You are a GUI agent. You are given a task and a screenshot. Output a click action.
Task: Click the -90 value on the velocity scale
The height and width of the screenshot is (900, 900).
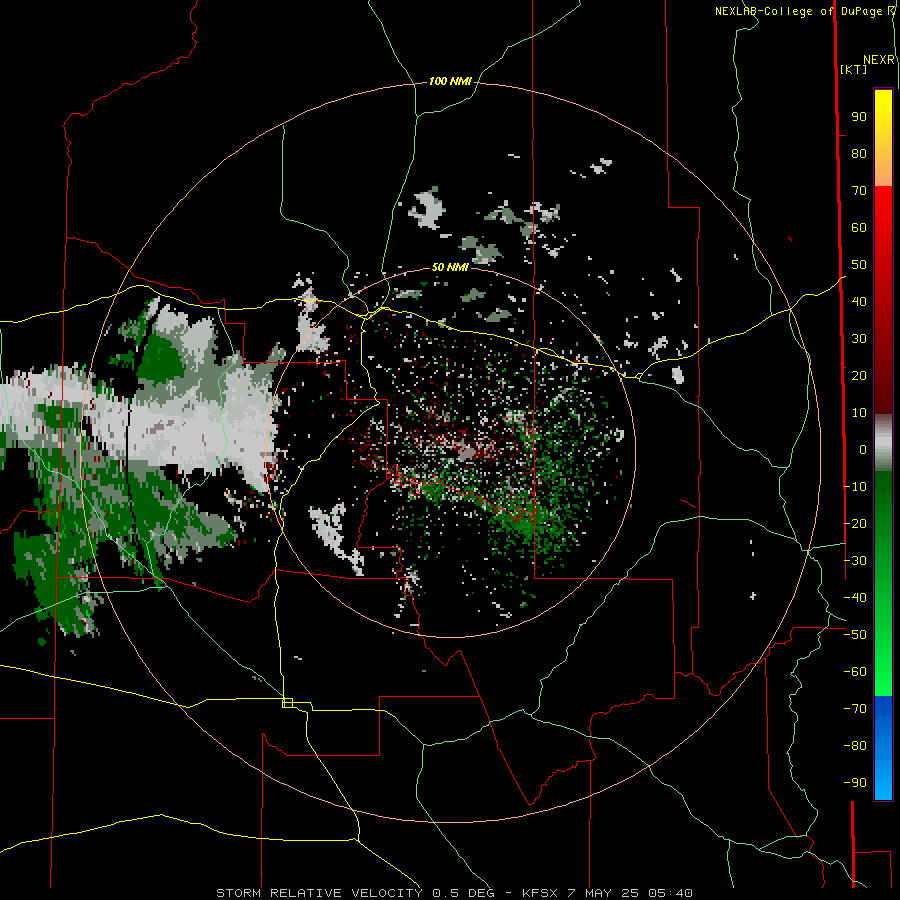click(x=855, y=783)
